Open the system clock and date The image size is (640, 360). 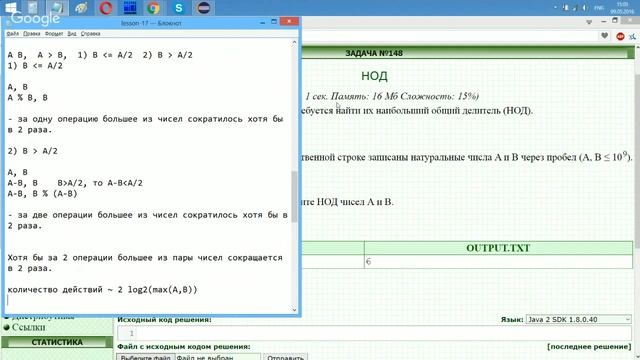[622, 8]
